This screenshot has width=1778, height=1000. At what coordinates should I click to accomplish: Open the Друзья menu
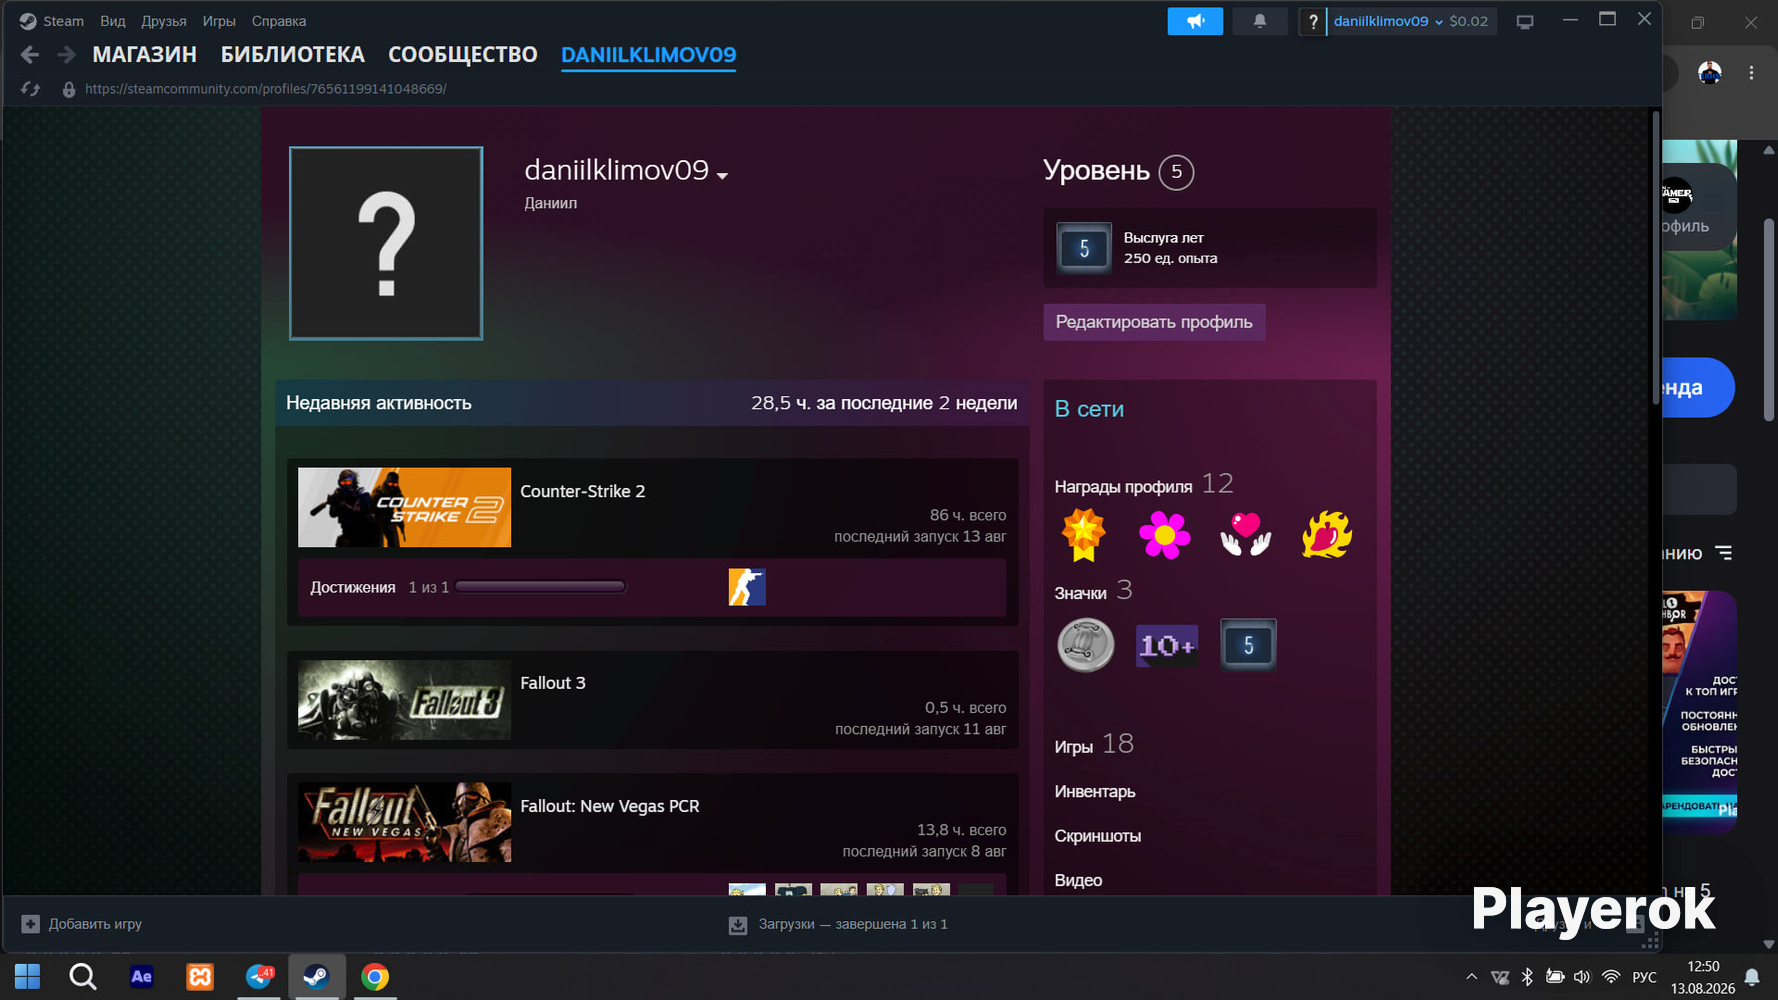tap(164, 21)
